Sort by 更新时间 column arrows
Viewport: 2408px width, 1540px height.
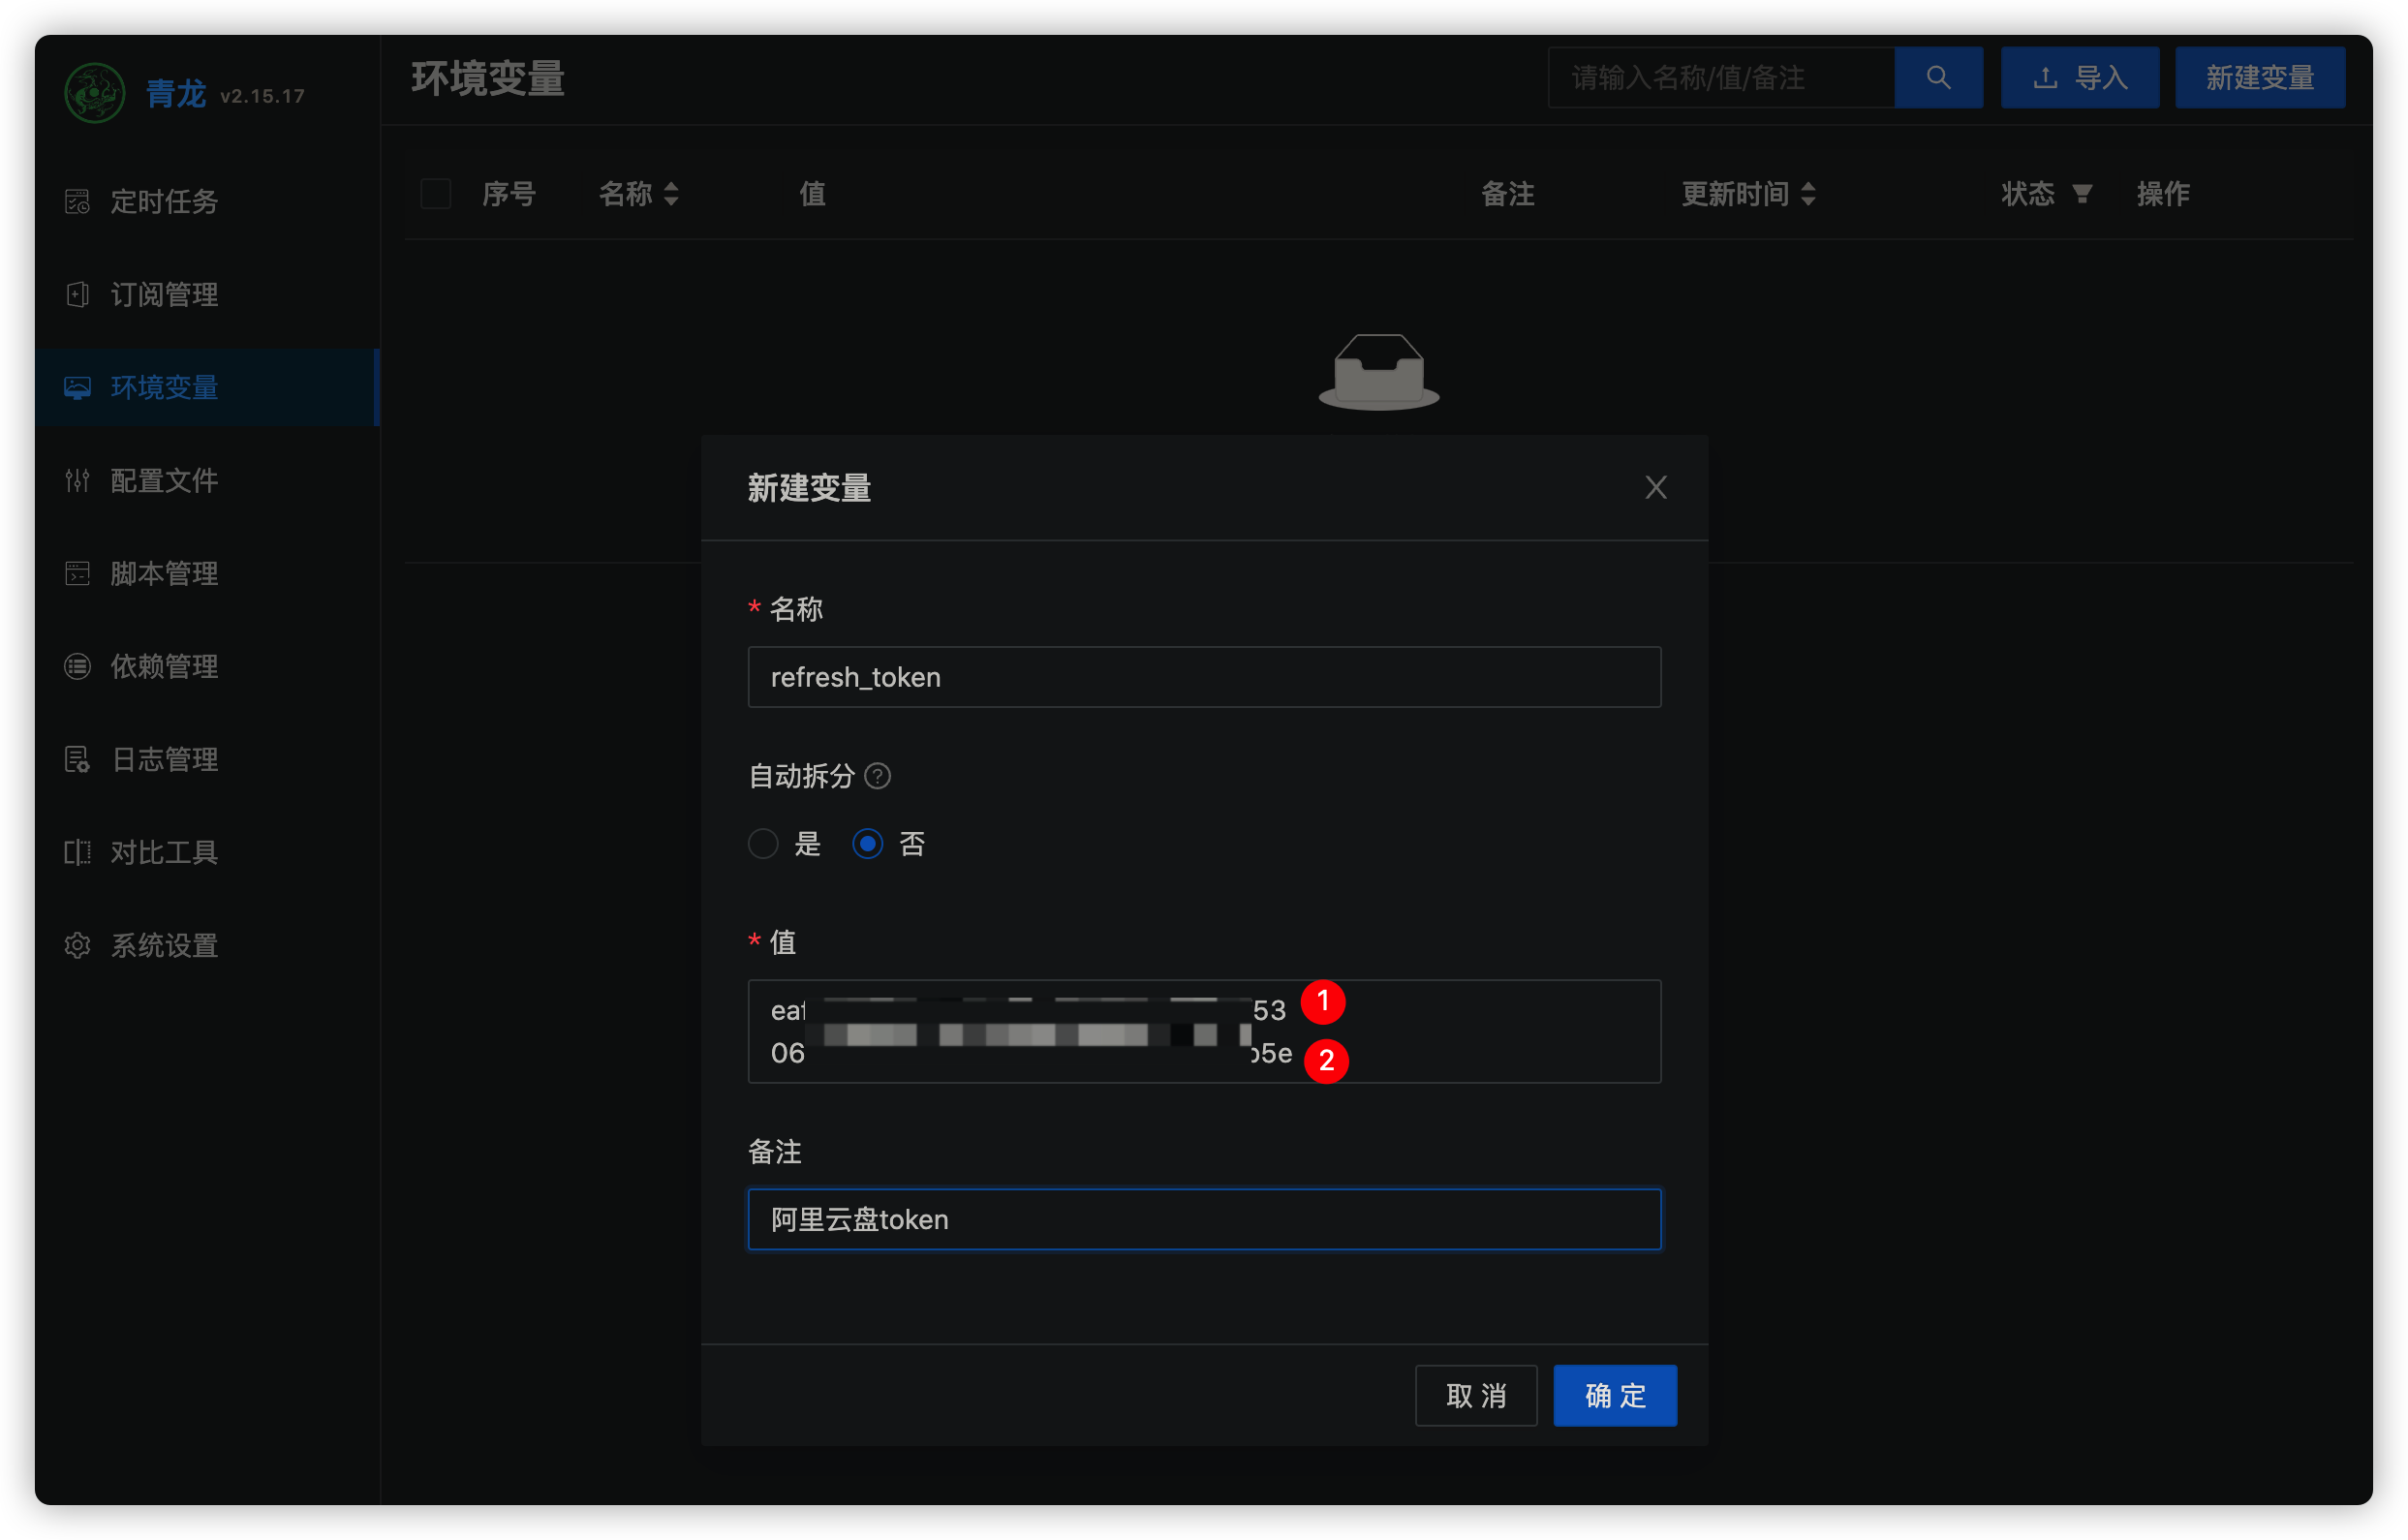click(1808, 193)
